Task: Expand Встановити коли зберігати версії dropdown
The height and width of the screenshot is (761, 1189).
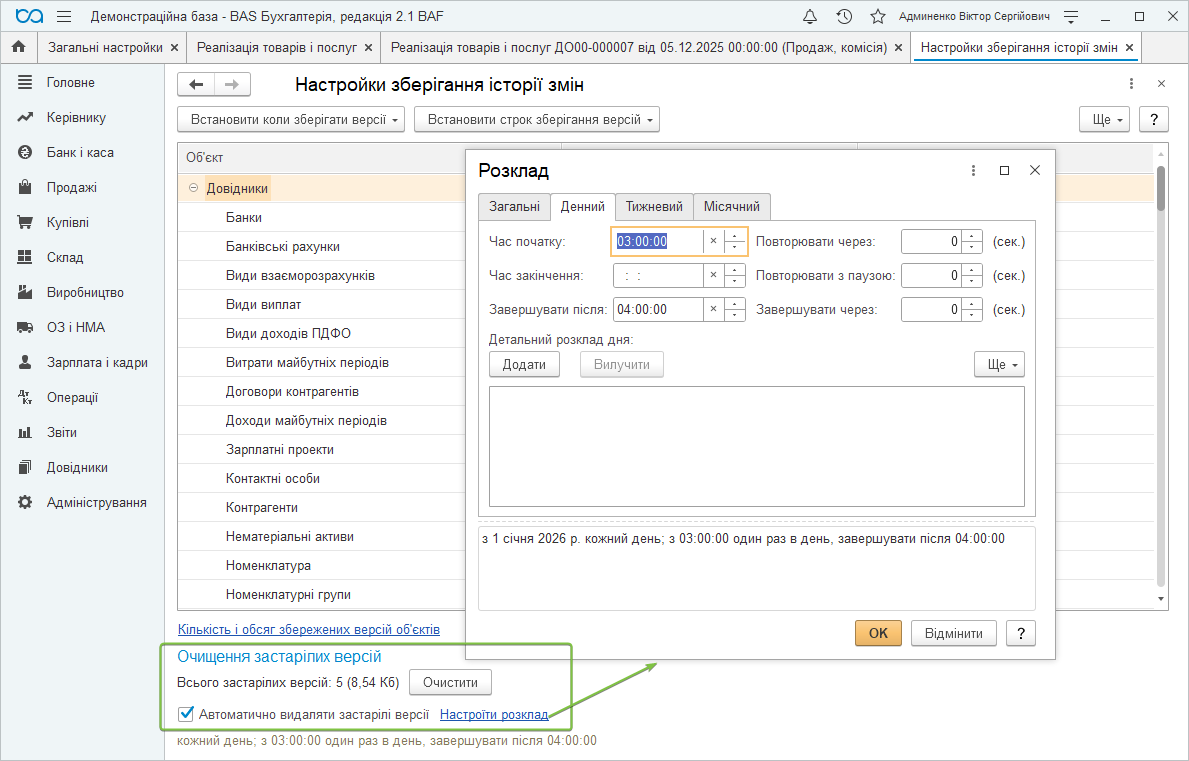Action: pos(291,120)
